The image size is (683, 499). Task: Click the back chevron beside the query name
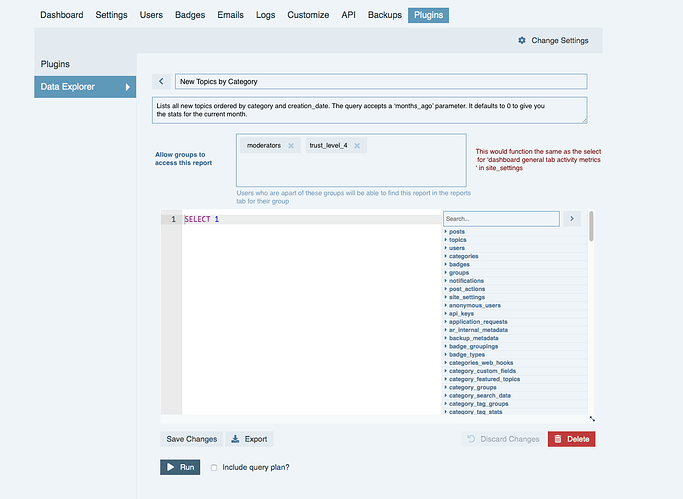161,81
